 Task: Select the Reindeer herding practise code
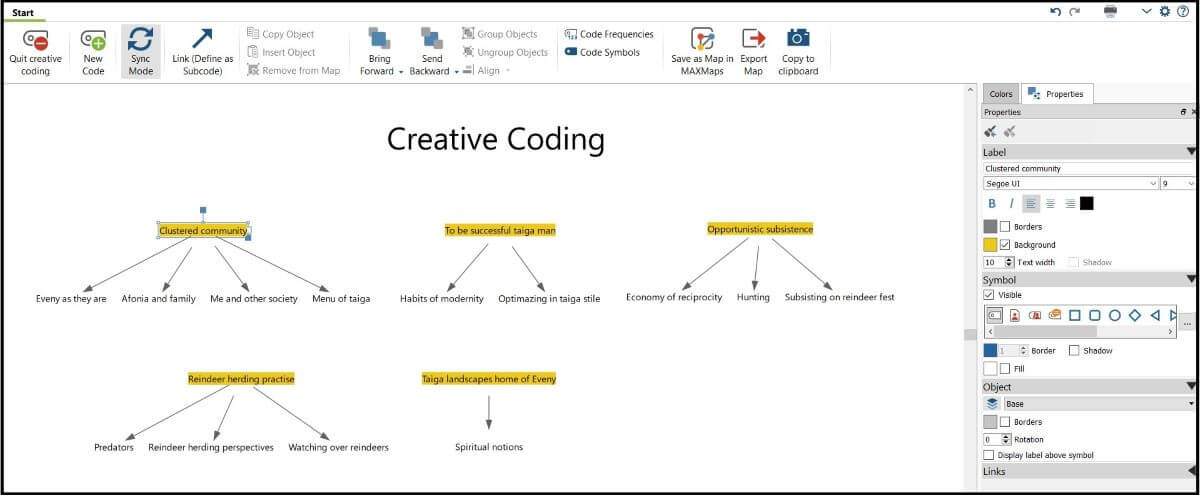click(x=241, y=379)
